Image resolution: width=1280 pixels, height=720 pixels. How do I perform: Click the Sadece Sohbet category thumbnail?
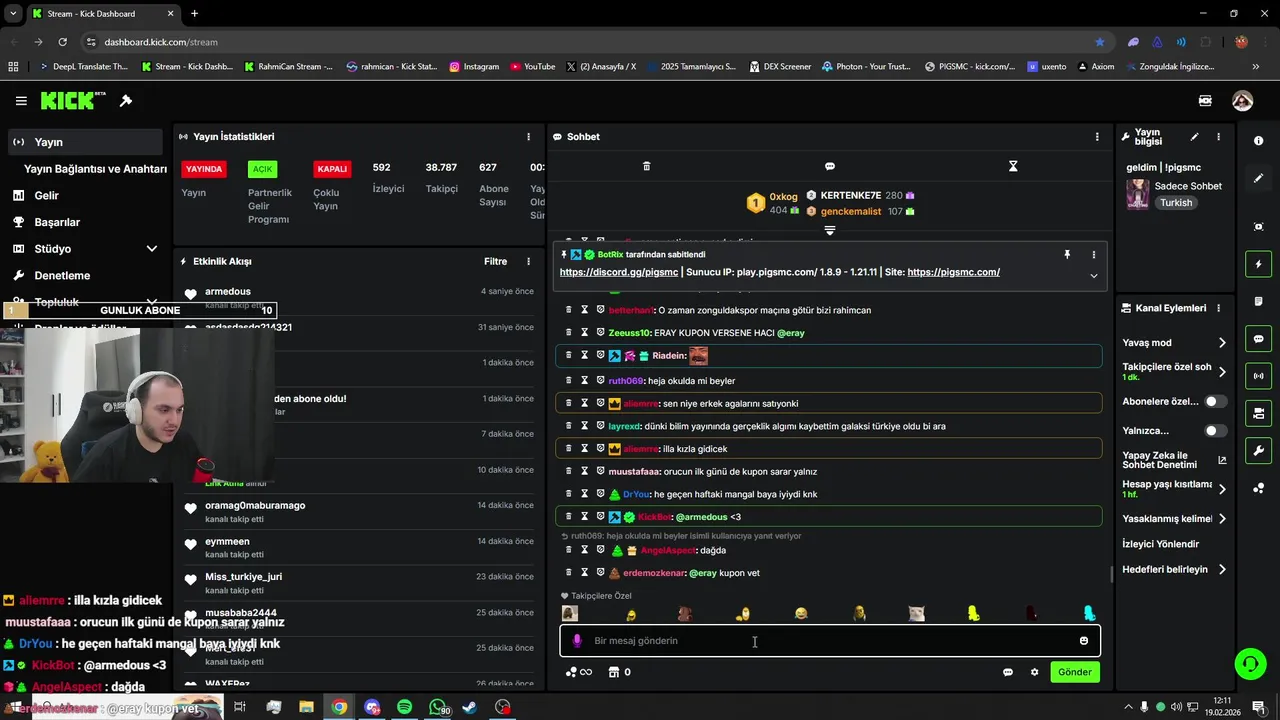[x=1138, y=194]
